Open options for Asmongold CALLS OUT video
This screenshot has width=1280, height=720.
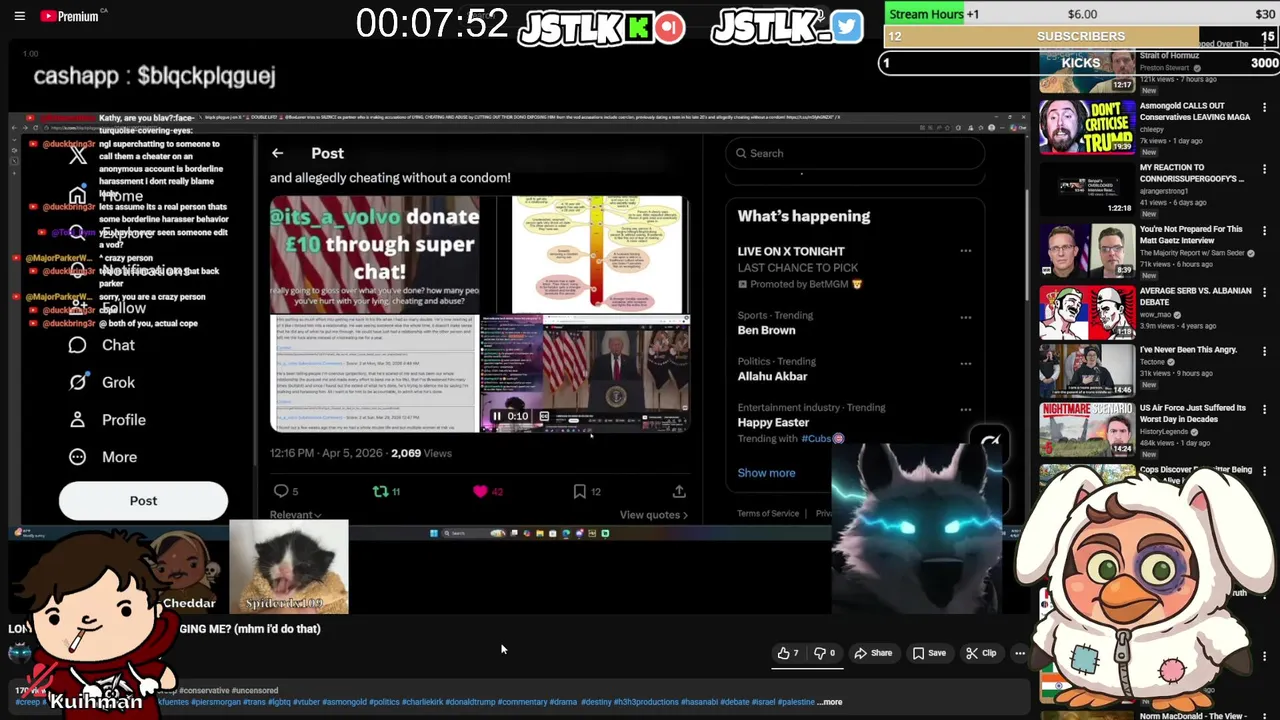1264,108
